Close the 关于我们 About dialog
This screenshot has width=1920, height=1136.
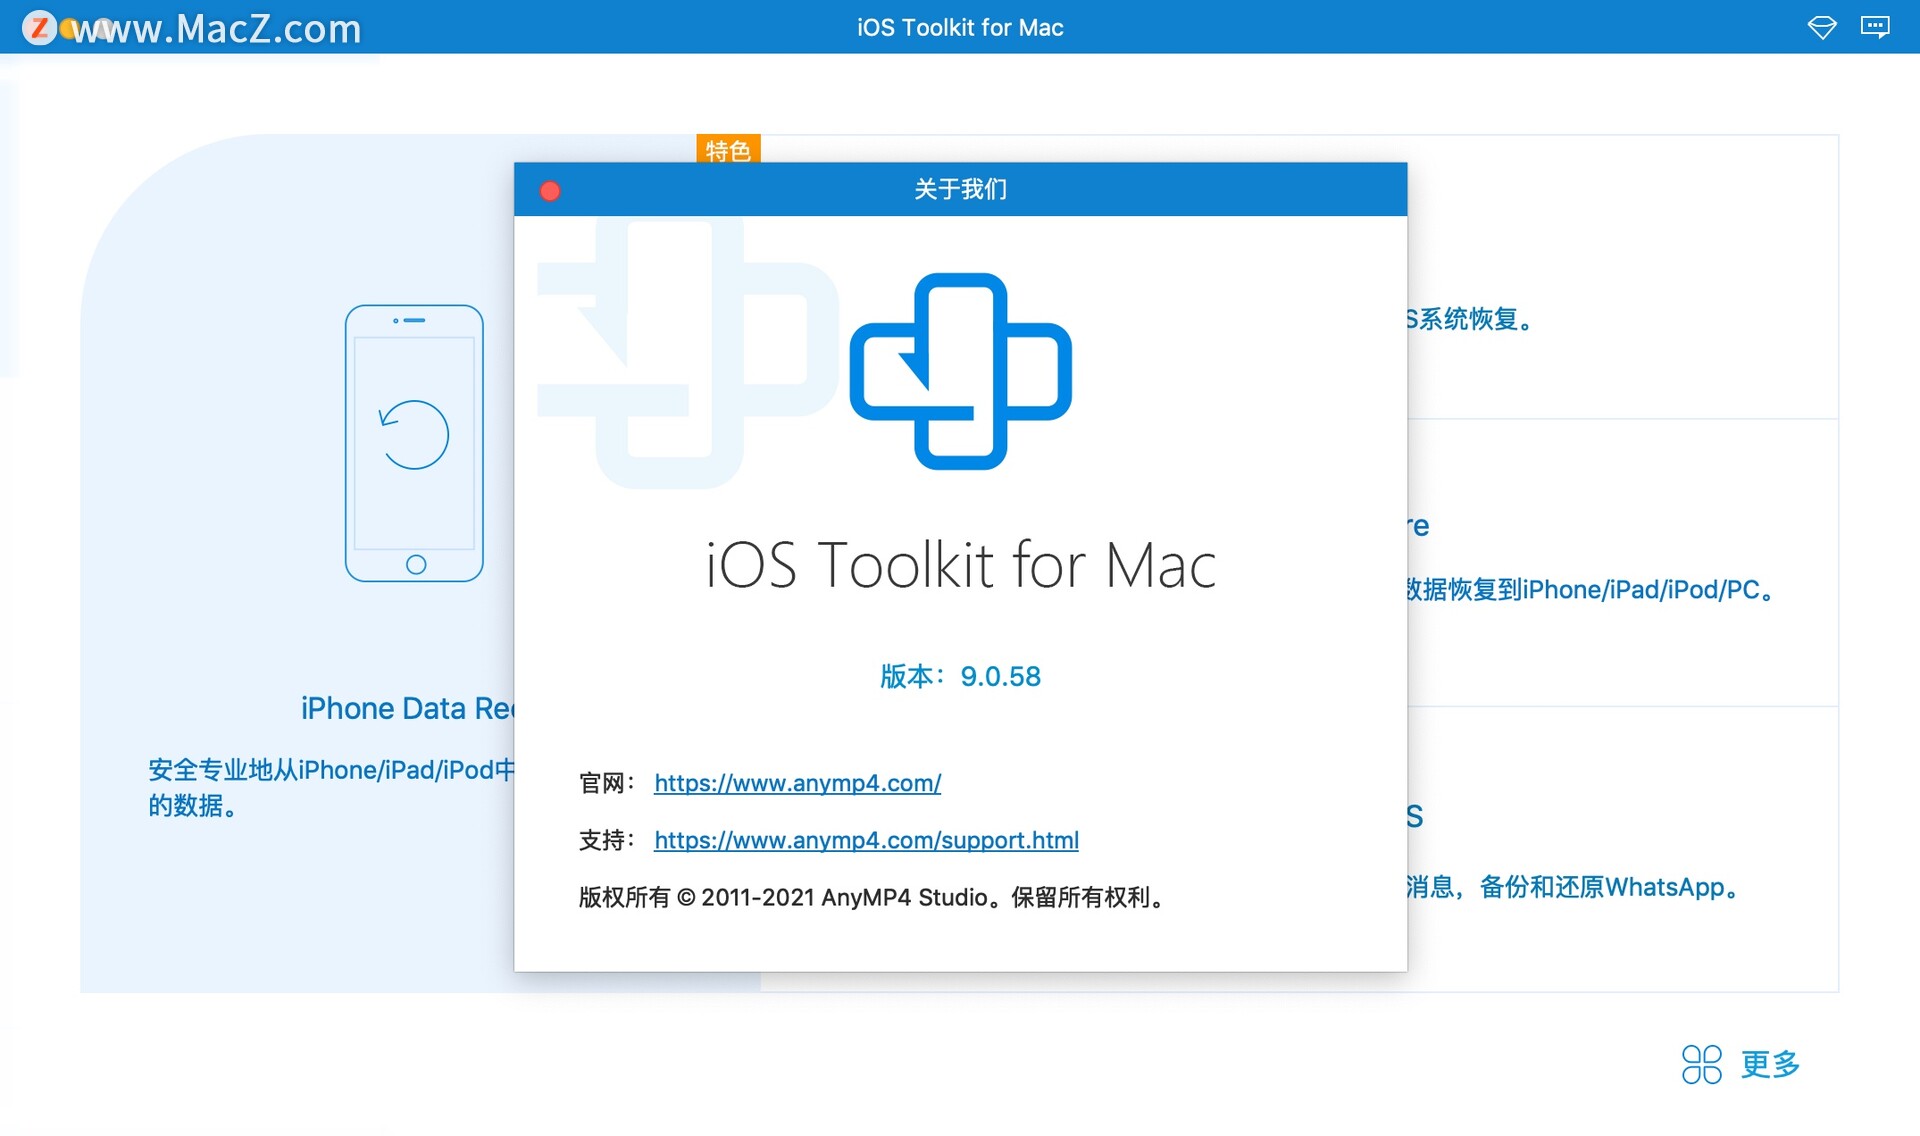click(x=549, y=190)
